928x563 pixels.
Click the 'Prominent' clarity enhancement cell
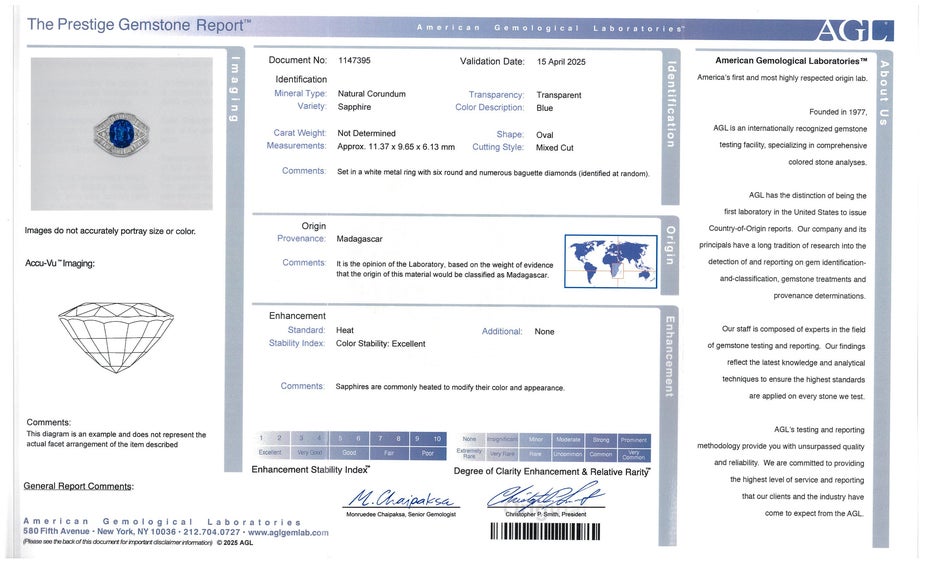[x=633, y=439]
